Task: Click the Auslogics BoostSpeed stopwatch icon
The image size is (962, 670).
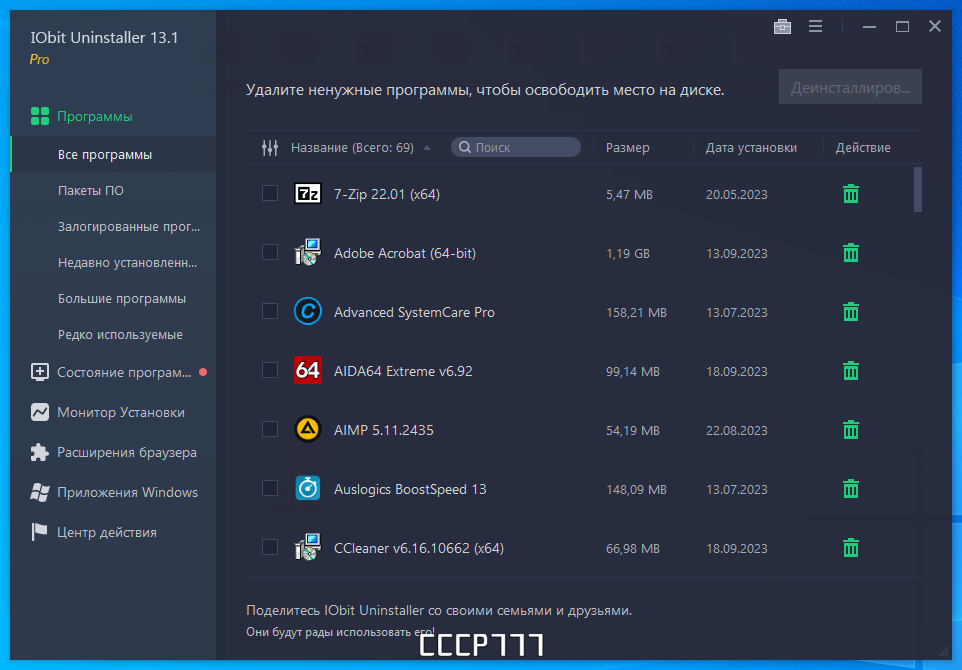Action: [x=307, y=488]
